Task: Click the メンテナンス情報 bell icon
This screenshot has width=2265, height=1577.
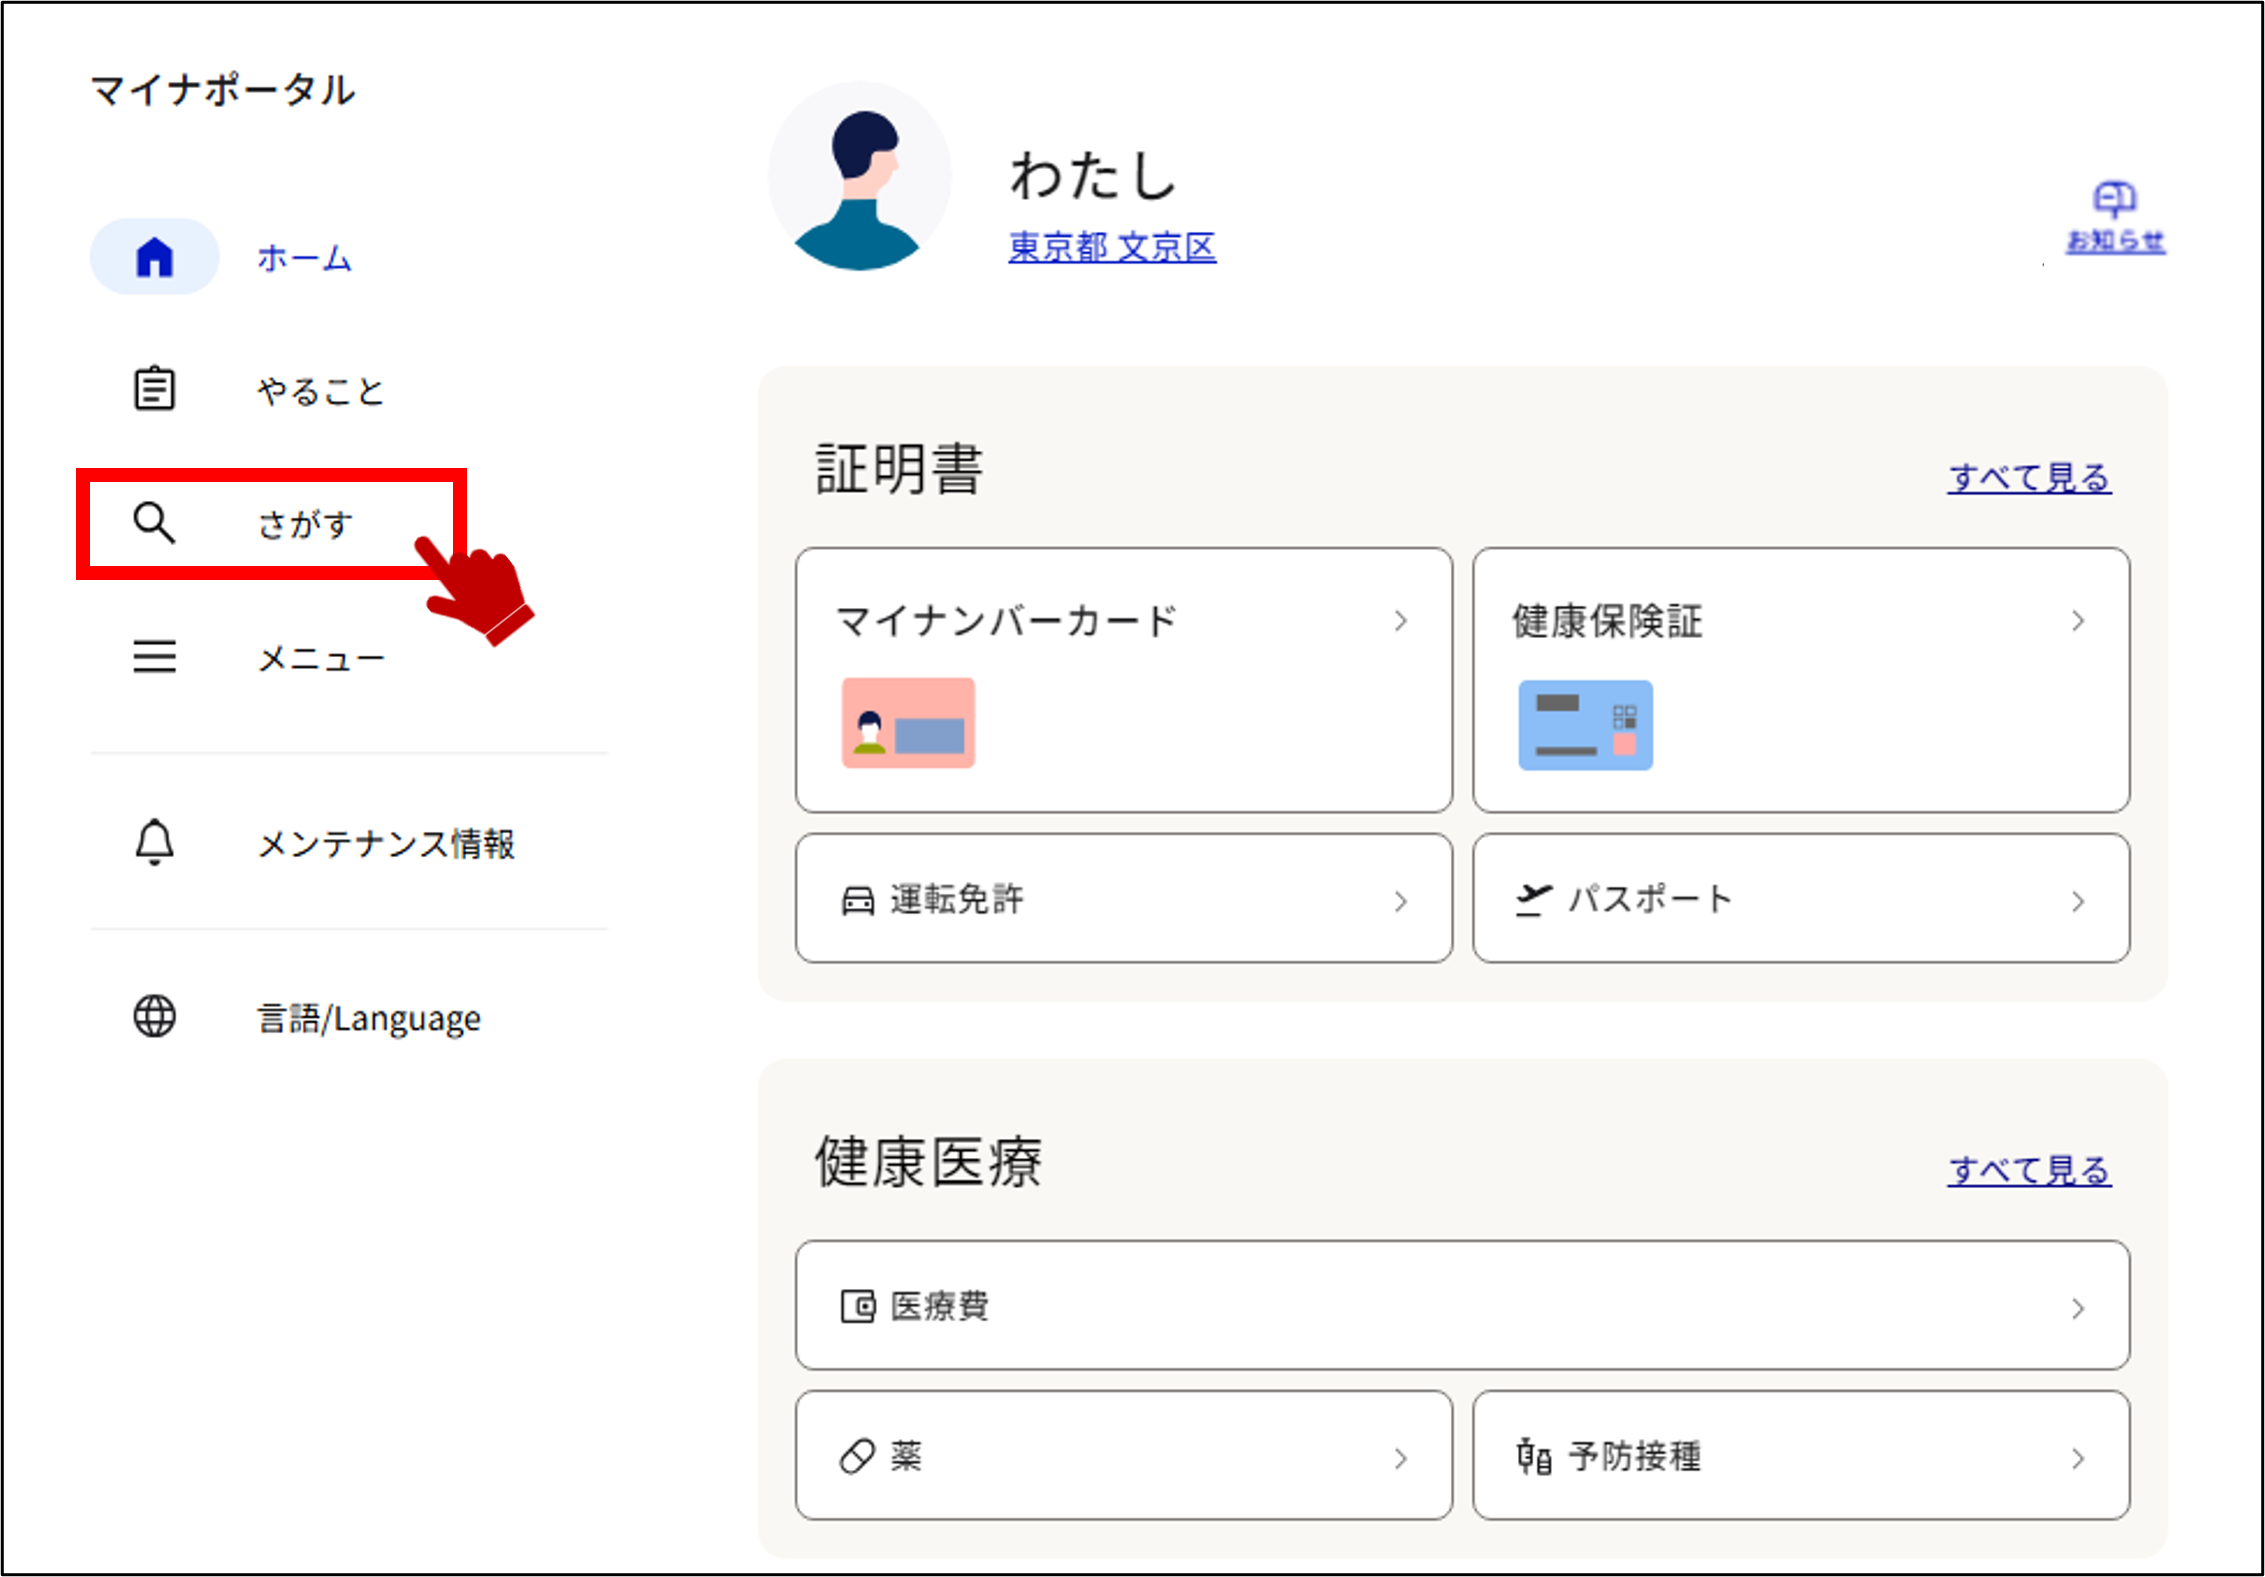Action: click(155, 842)
